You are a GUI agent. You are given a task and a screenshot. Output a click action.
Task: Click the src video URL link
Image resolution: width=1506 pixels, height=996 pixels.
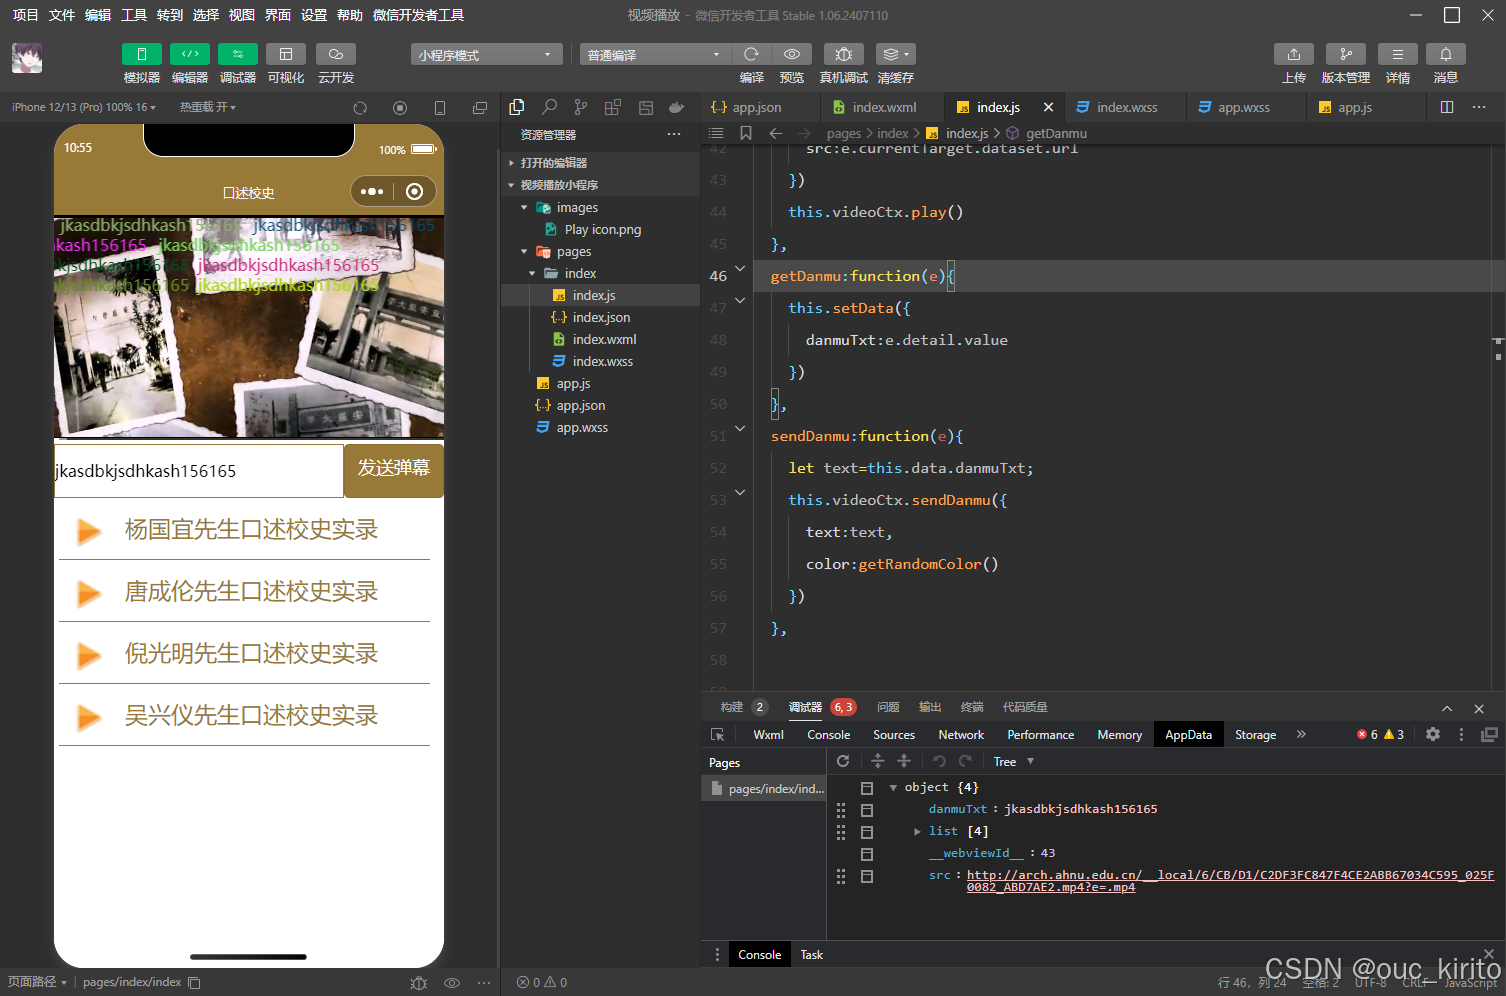pyautogui.click(x=1230, y=881)
